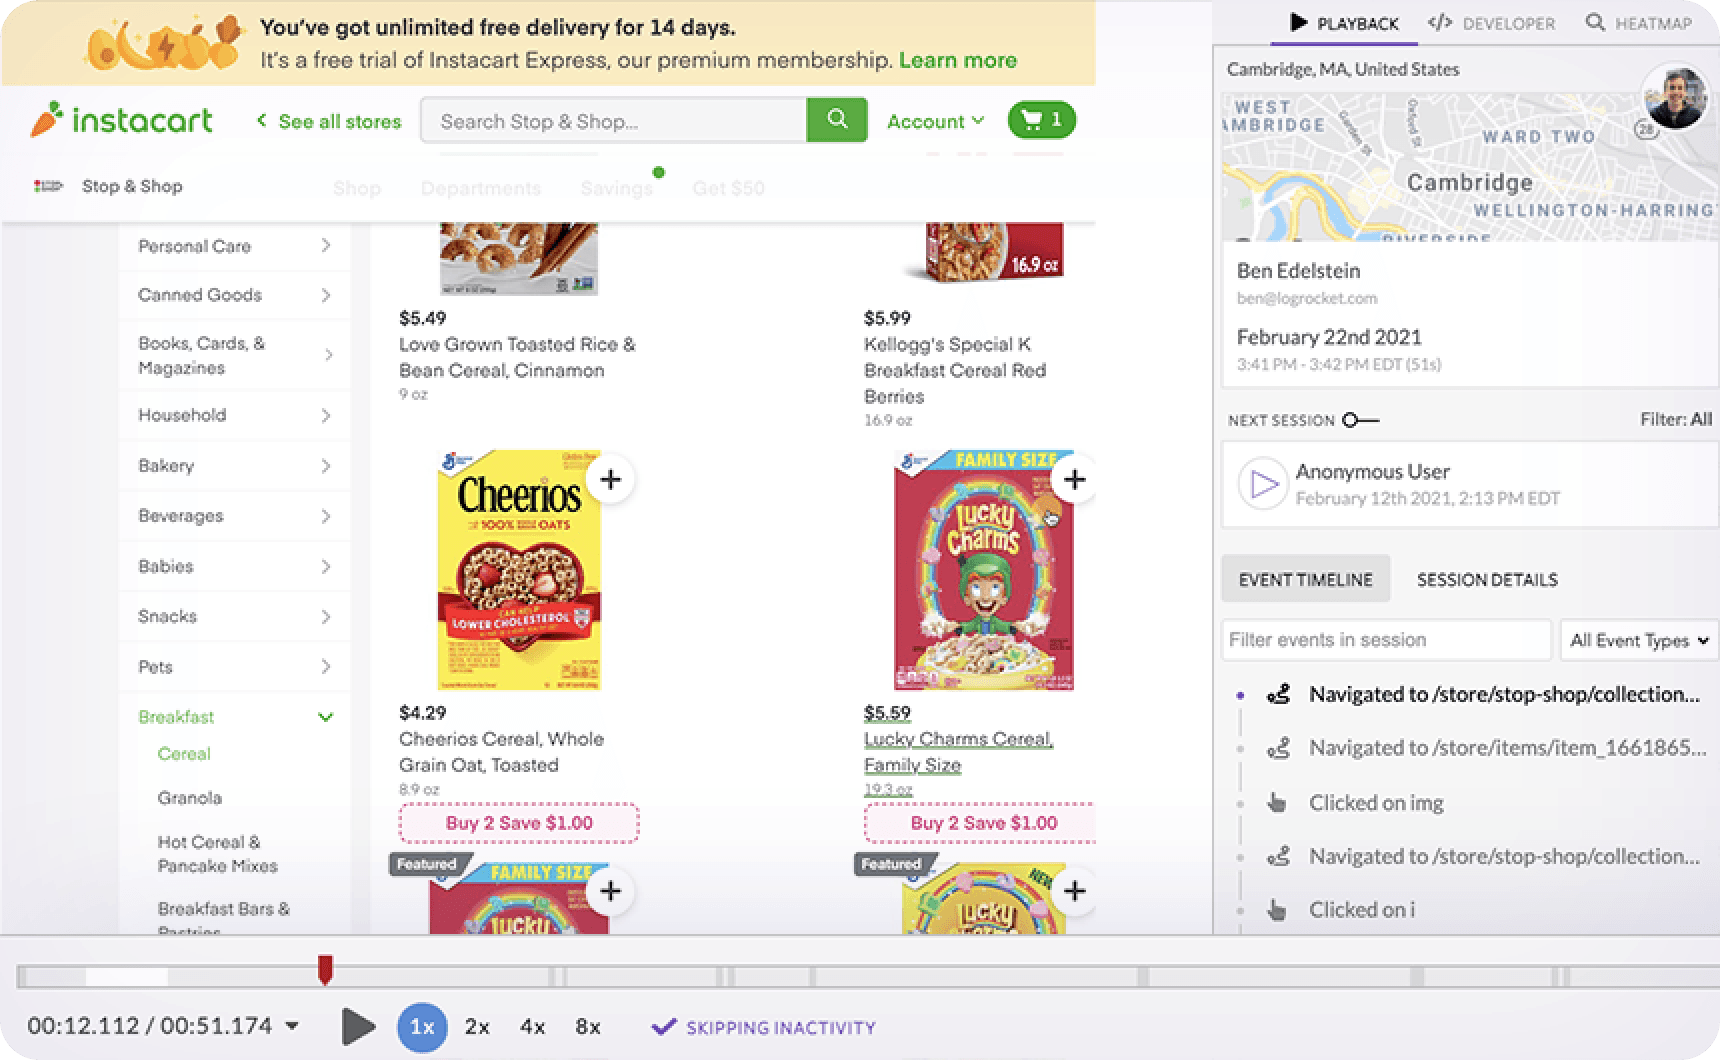Expand Books, Cards, & Magazines category

pos(234,355)
